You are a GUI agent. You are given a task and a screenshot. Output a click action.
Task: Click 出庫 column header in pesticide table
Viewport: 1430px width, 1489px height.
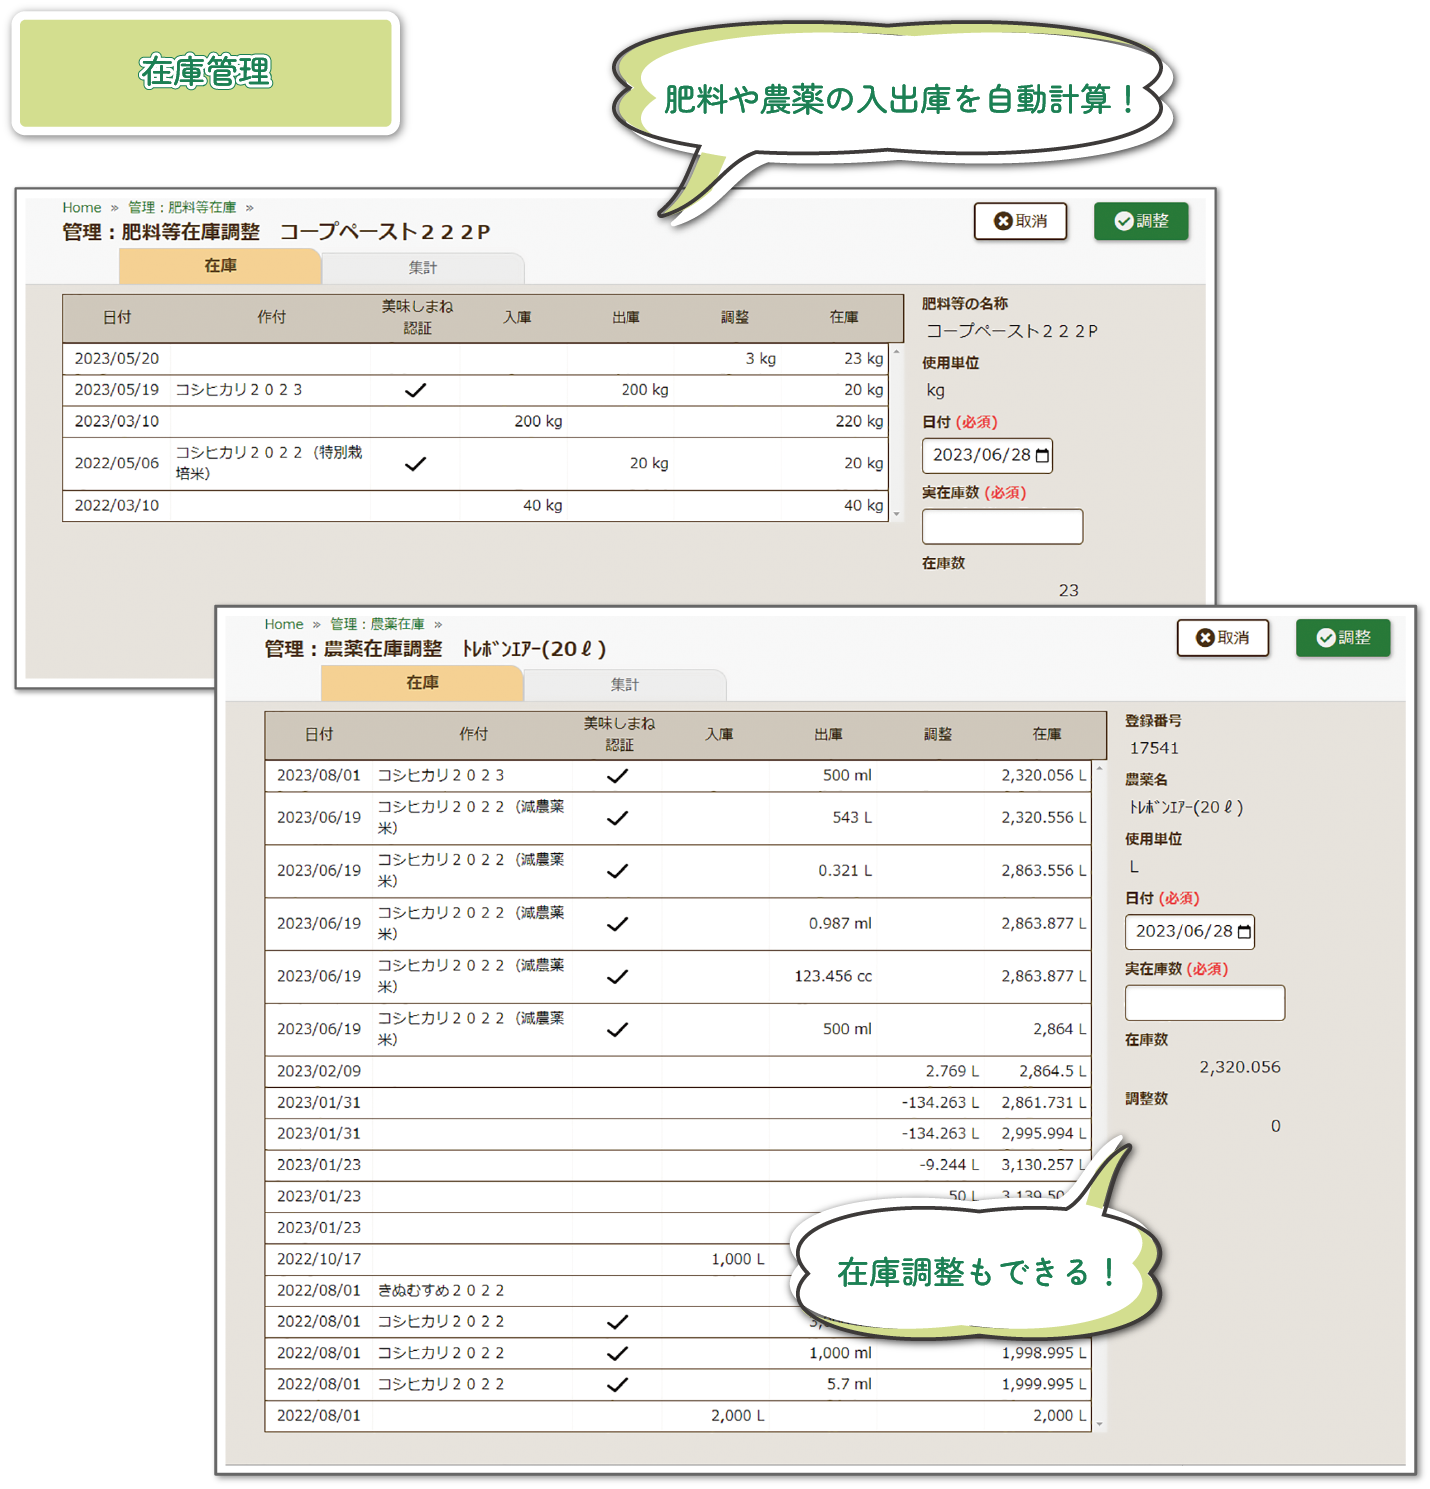click(828, 734)
